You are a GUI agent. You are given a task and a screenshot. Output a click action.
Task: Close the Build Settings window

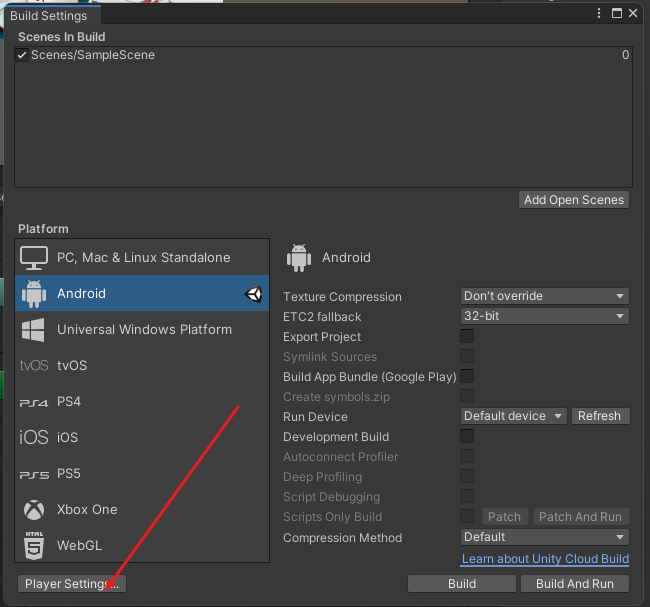pyautogui.click(x=633, y=13)
